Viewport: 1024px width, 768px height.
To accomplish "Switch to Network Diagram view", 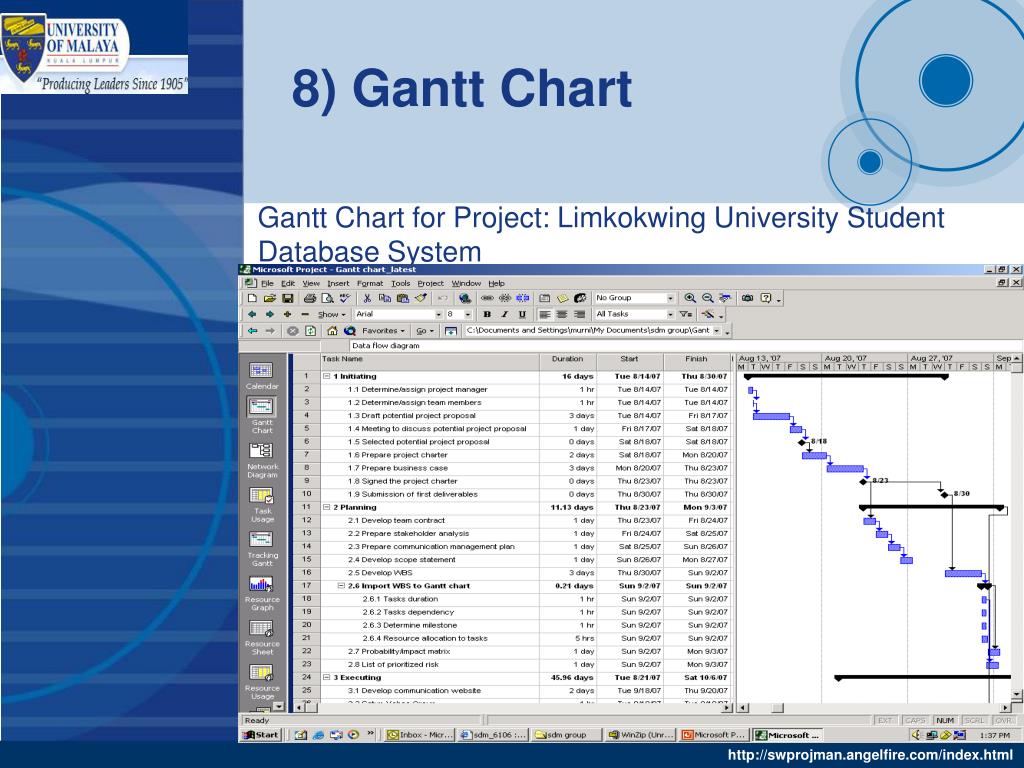I will pyautogui.click(x=262, y=460).
